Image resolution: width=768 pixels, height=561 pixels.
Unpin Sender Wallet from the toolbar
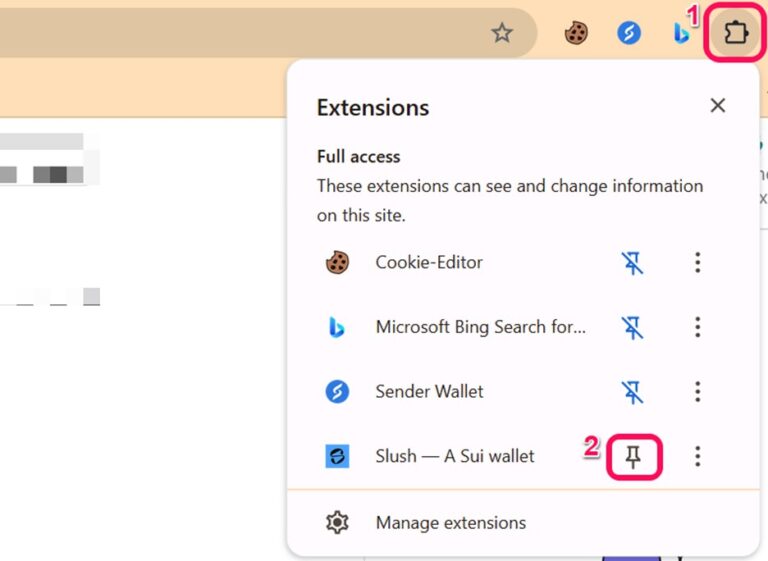632,391
